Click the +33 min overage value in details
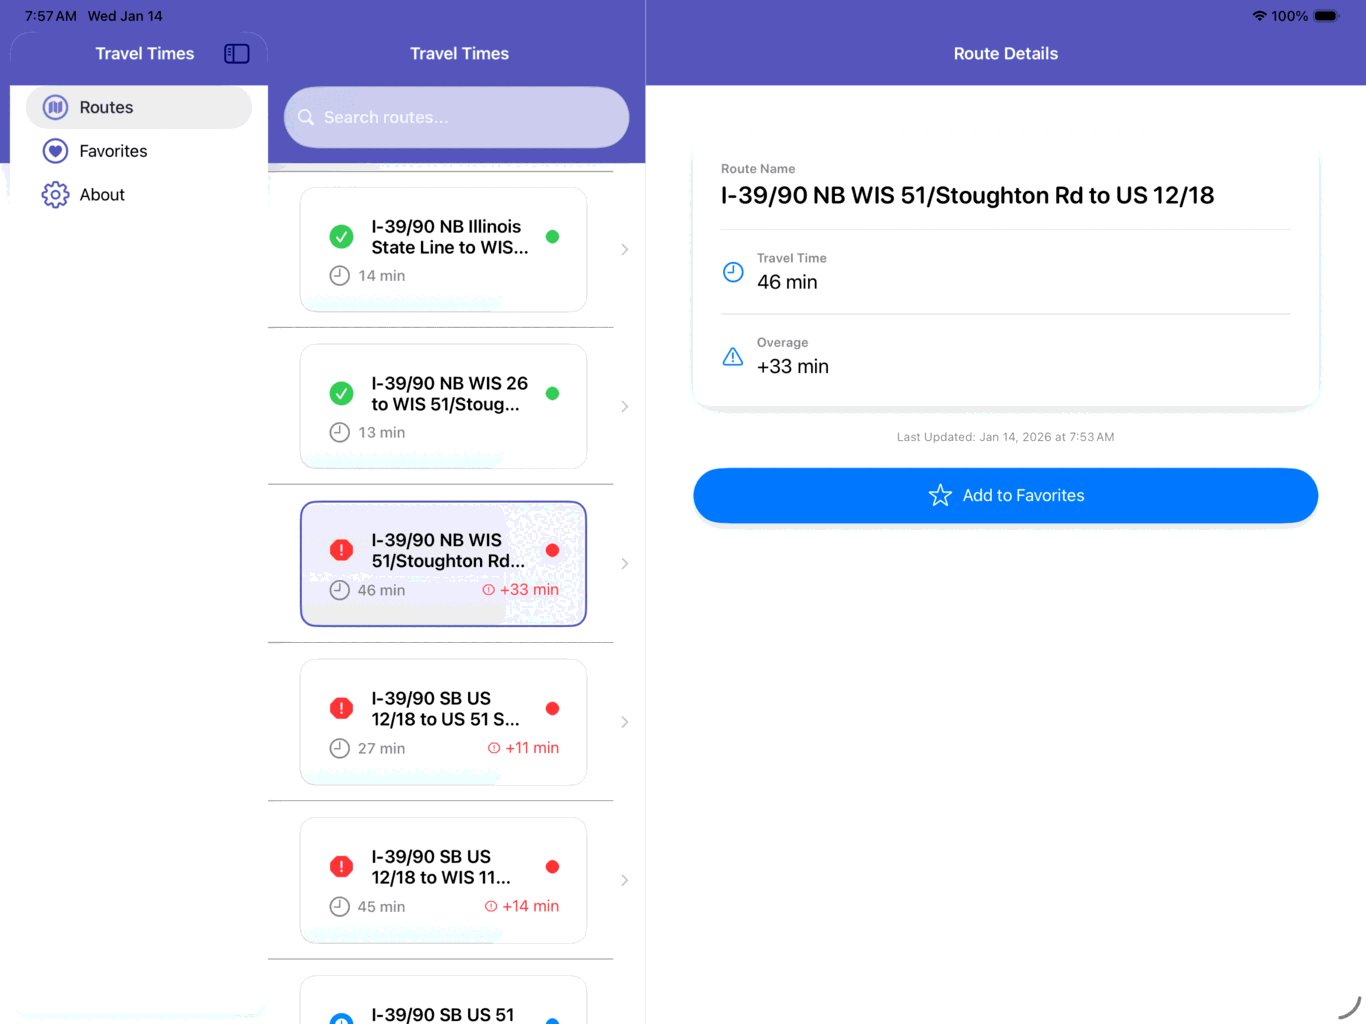The image size is (1366, 1024). click(x=793, y=367)
